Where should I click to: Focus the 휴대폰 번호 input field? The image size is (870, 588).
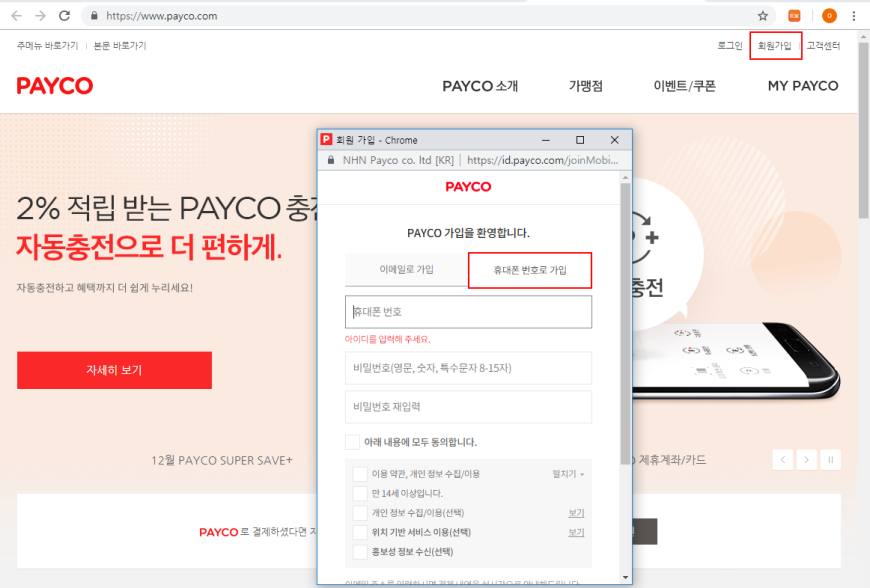[x=468, y=312]
